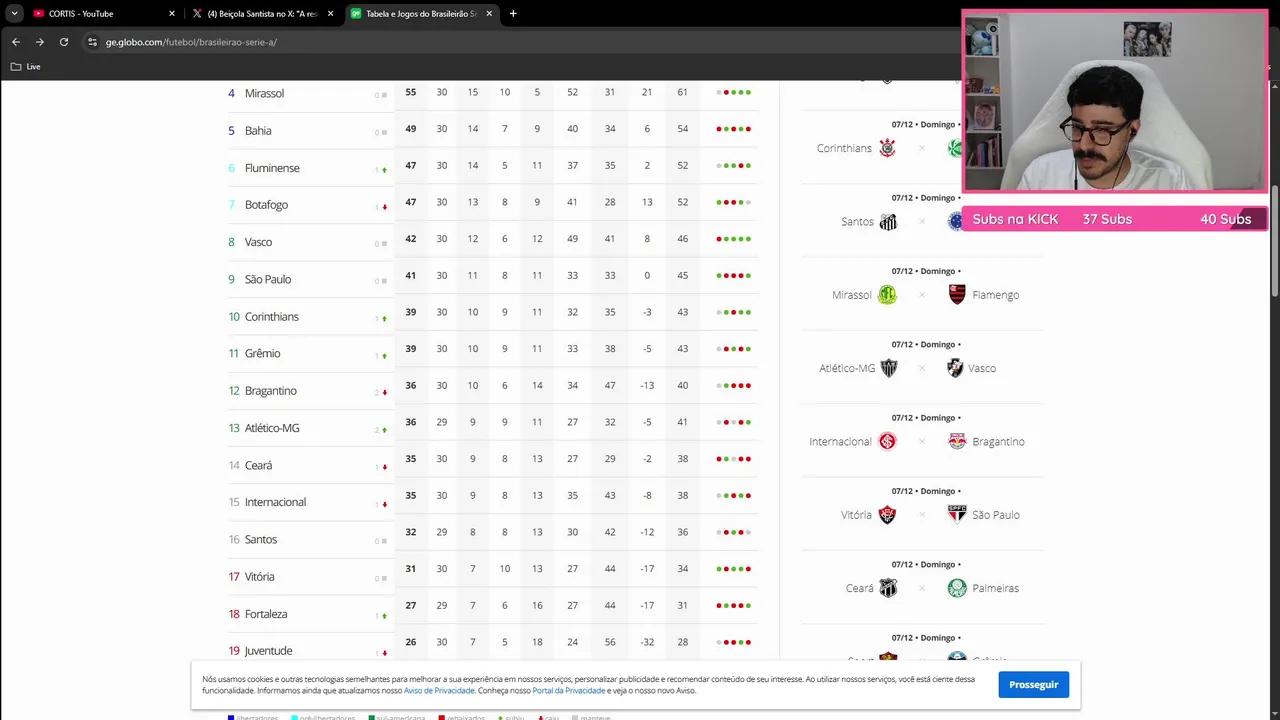This screenshot has height=720, width=1280.
Task: Click the Mirassol row in standings
Action: [x=492, y=93]
